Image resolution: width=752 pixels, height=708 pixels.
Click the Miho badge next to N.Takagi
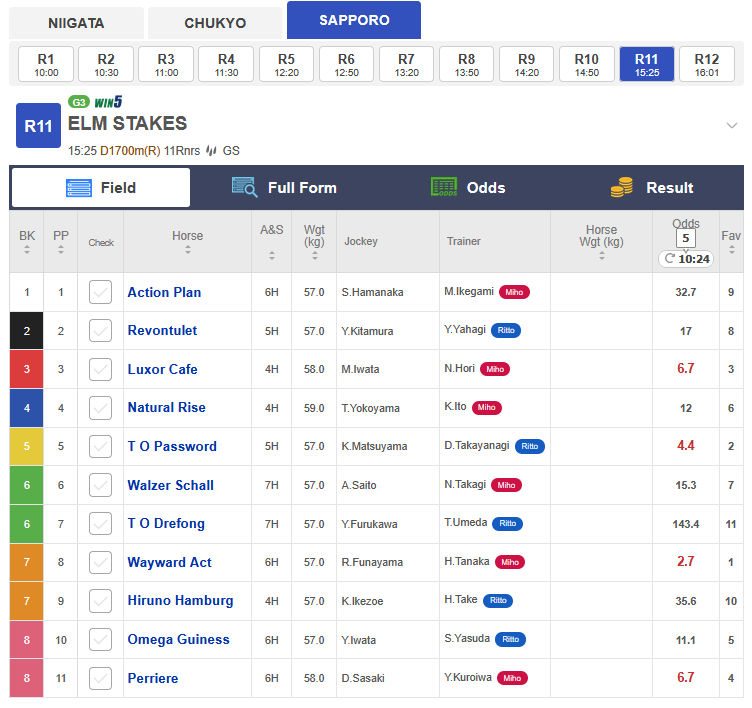pos(506,485)
